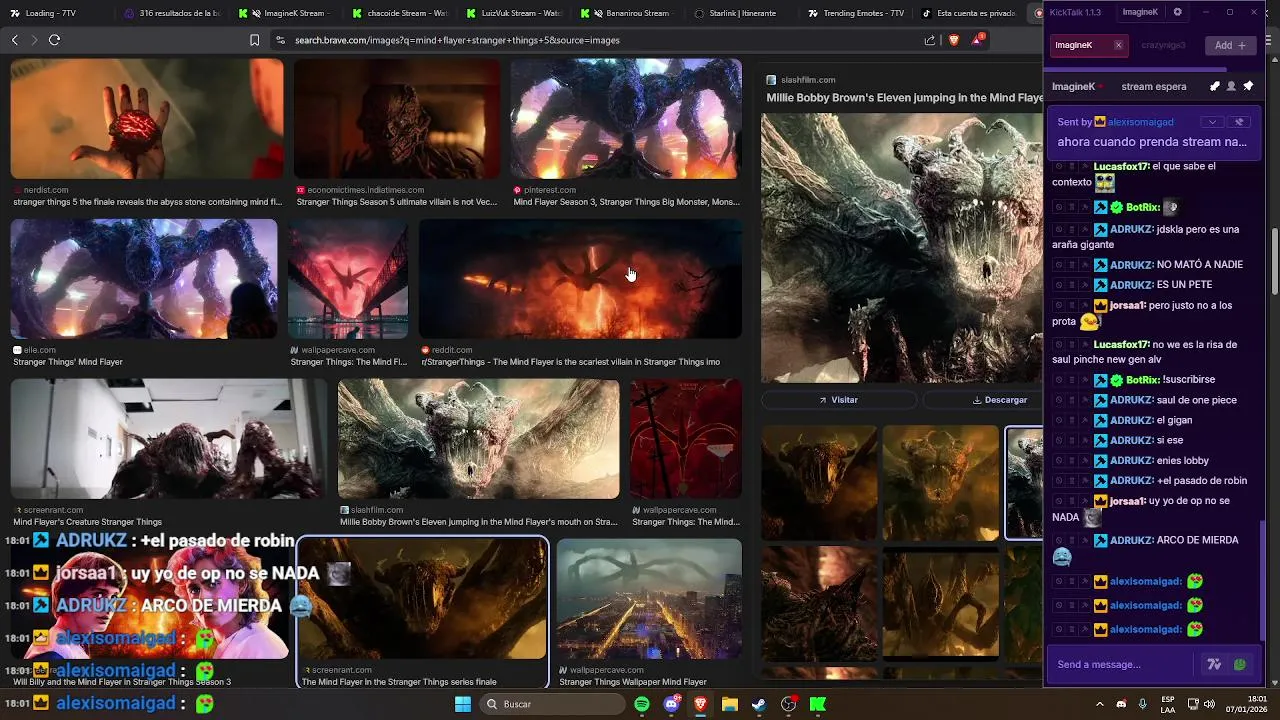The height and width of the screenshot is (720, 1280).
Task: Share the page using address bar icon
Action: pyautogui.click(x=930, y=40)
